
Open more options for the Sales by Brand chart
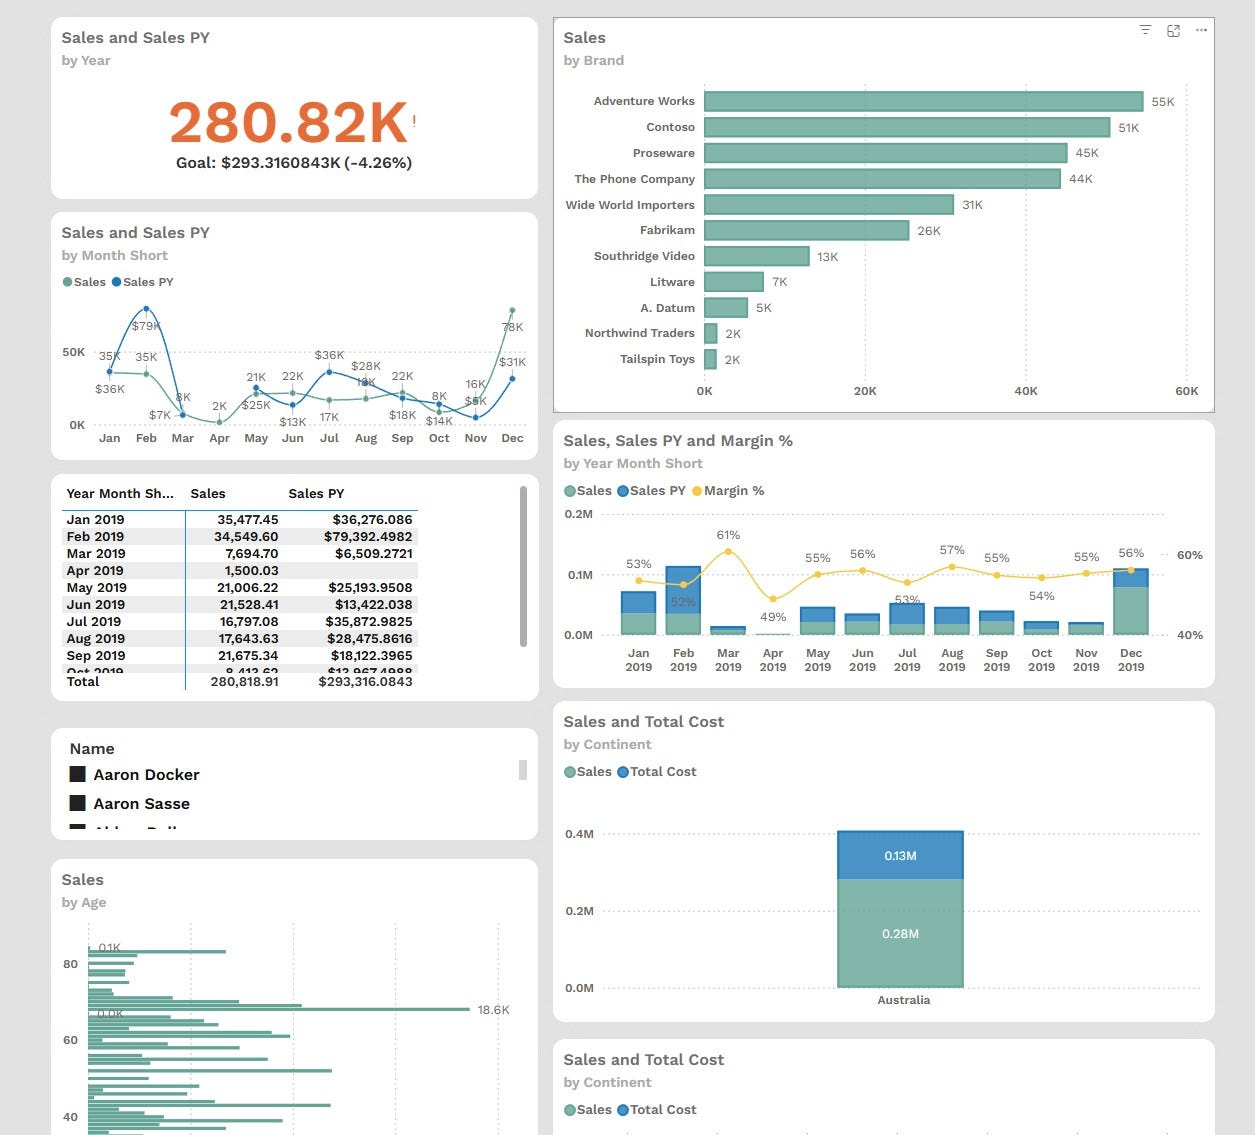pos(1201,30)
